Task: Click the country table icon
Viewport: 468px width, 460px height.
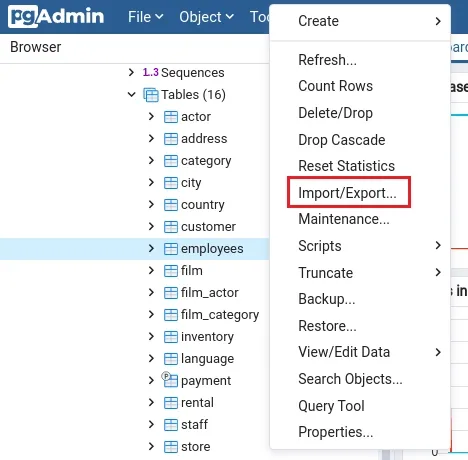Action: pyautogui.click(x=171, y=205)
